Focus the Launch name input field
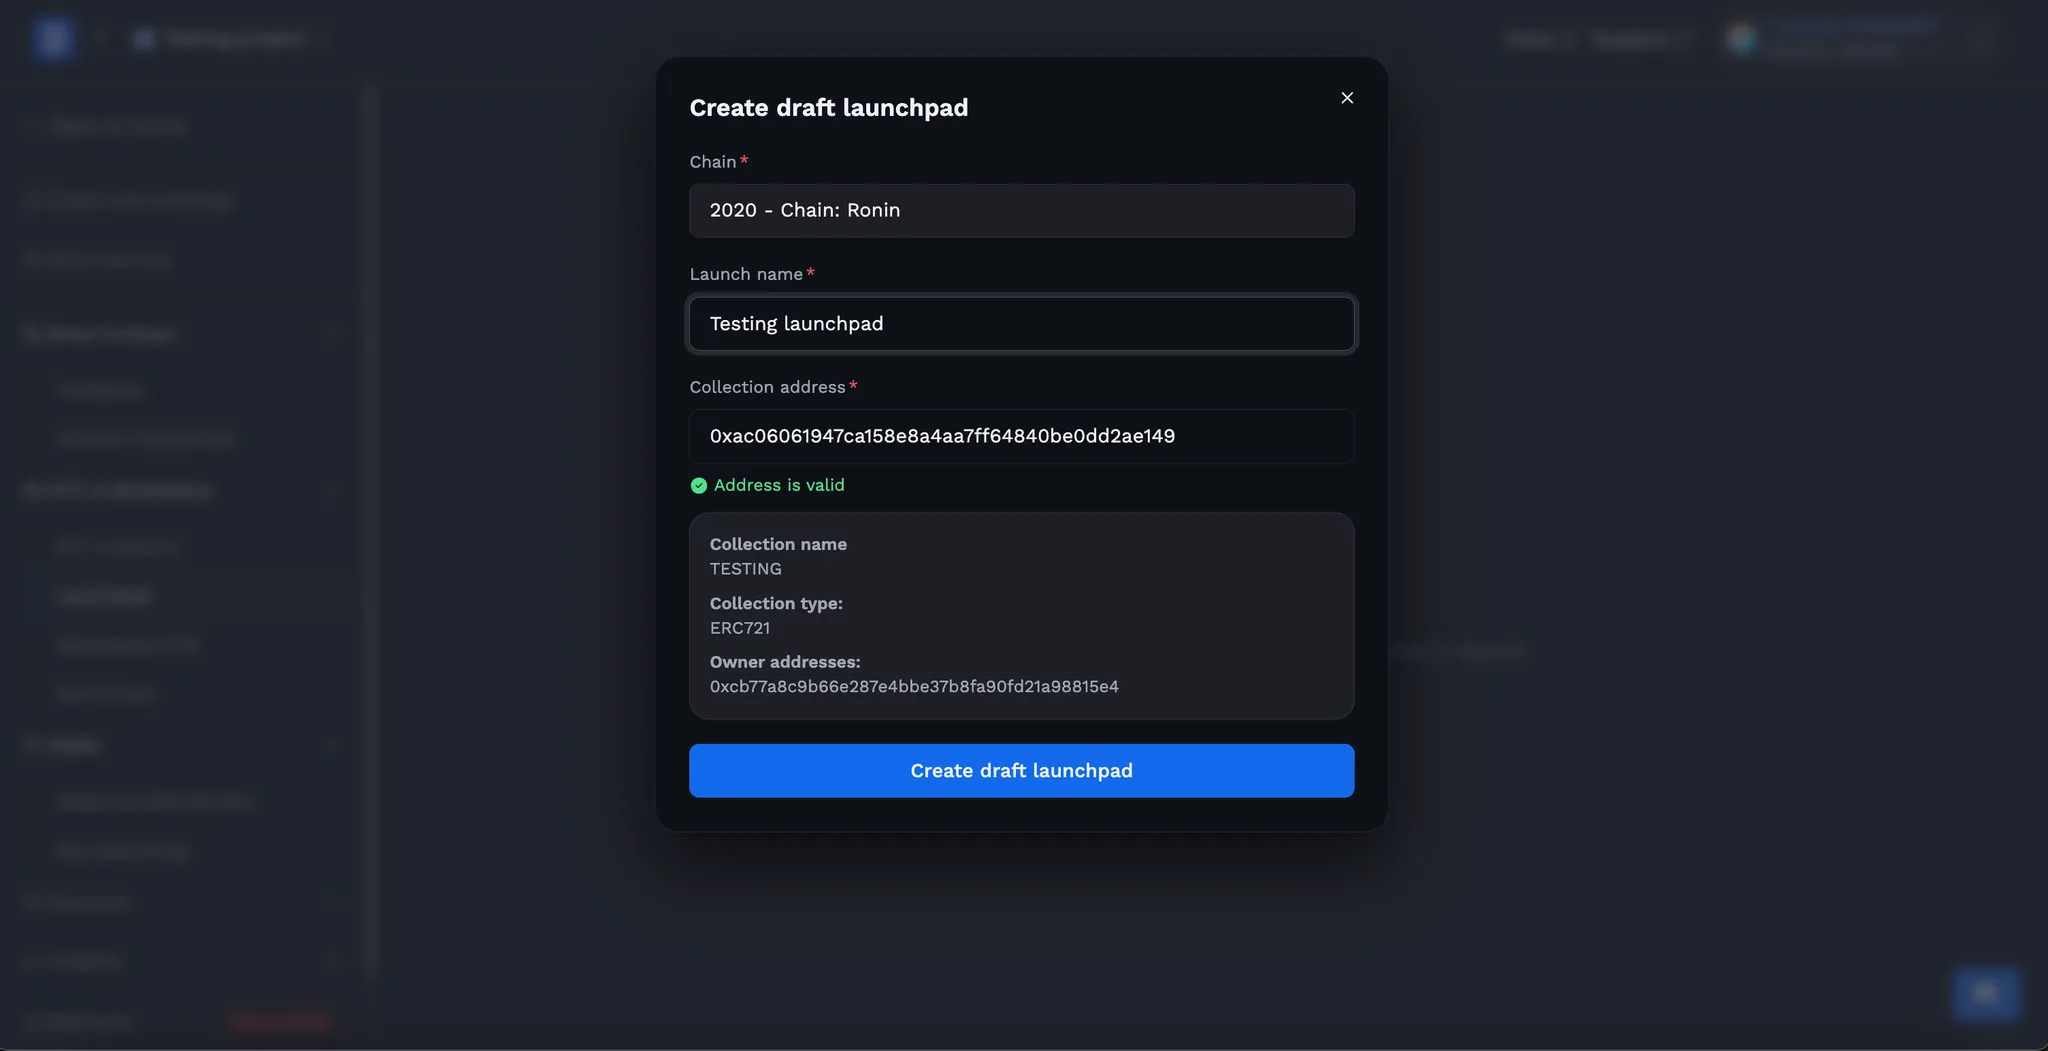 (1021, 323)
